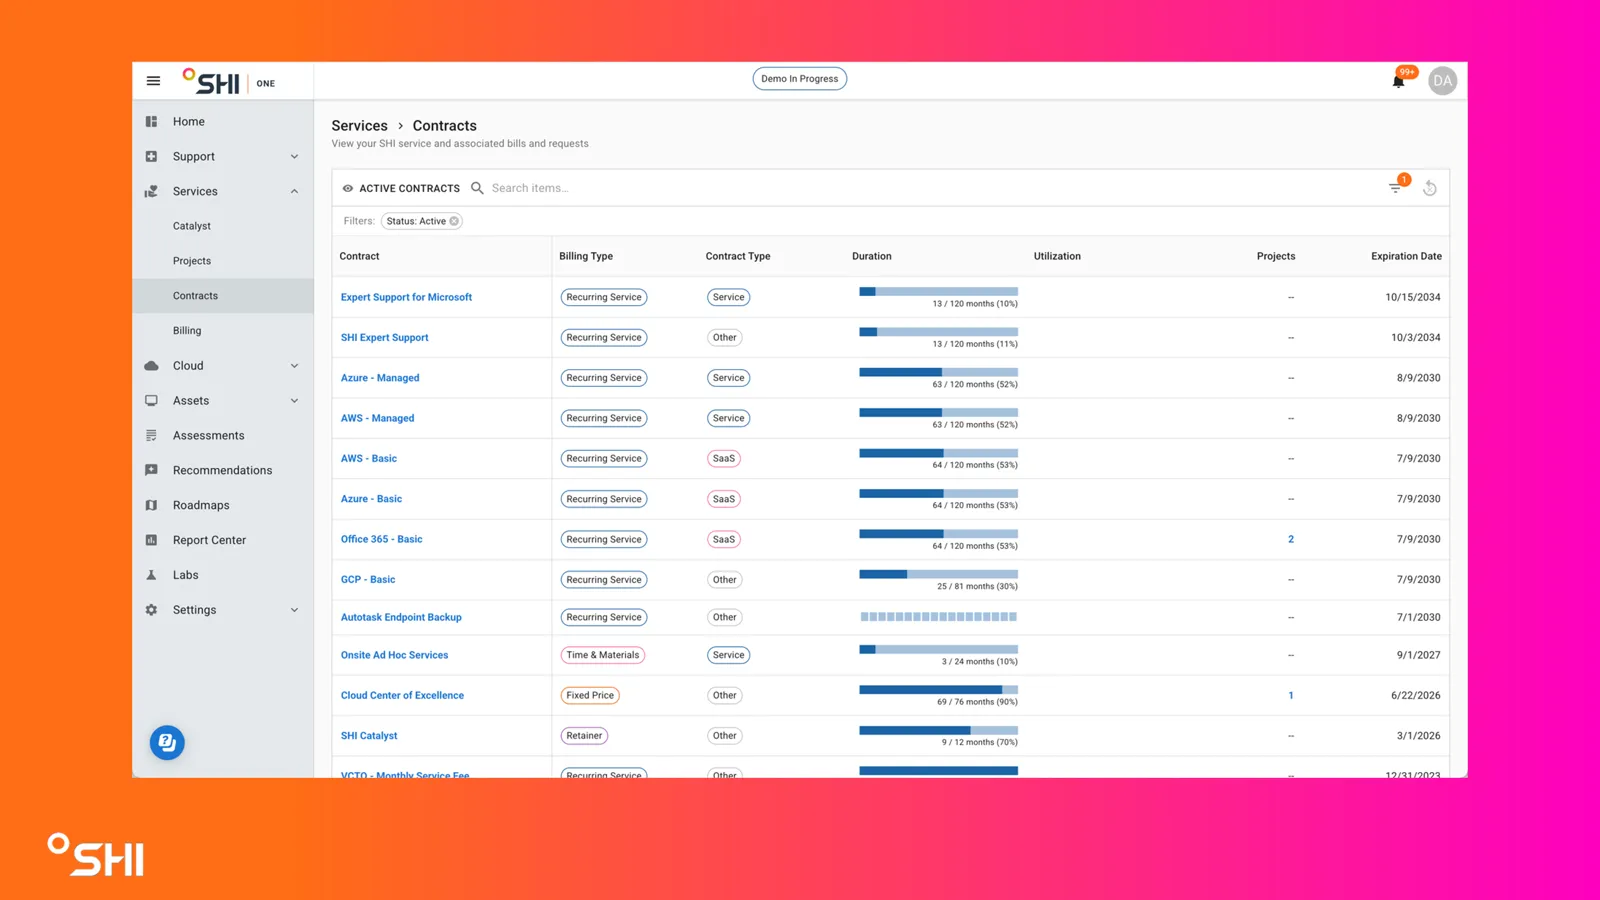
Task: Expand the Support menu chevron
Action: (294, 157)
